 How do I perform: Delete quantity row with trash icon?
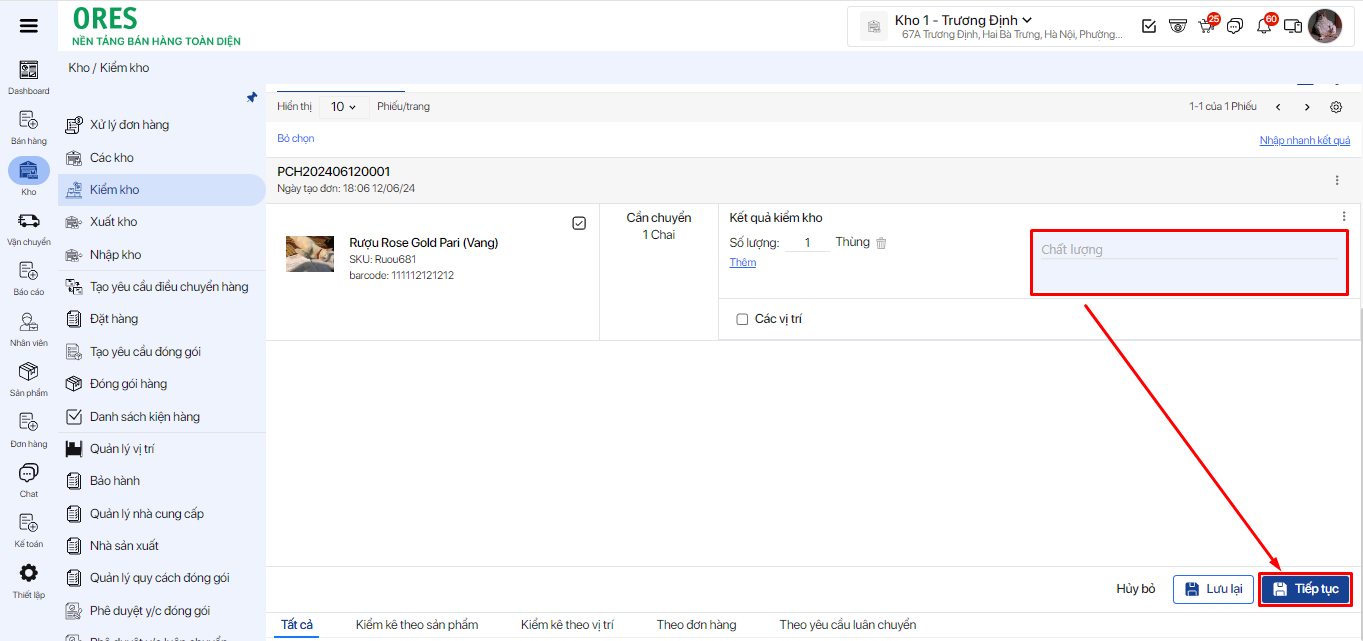(x=881, y=243)
